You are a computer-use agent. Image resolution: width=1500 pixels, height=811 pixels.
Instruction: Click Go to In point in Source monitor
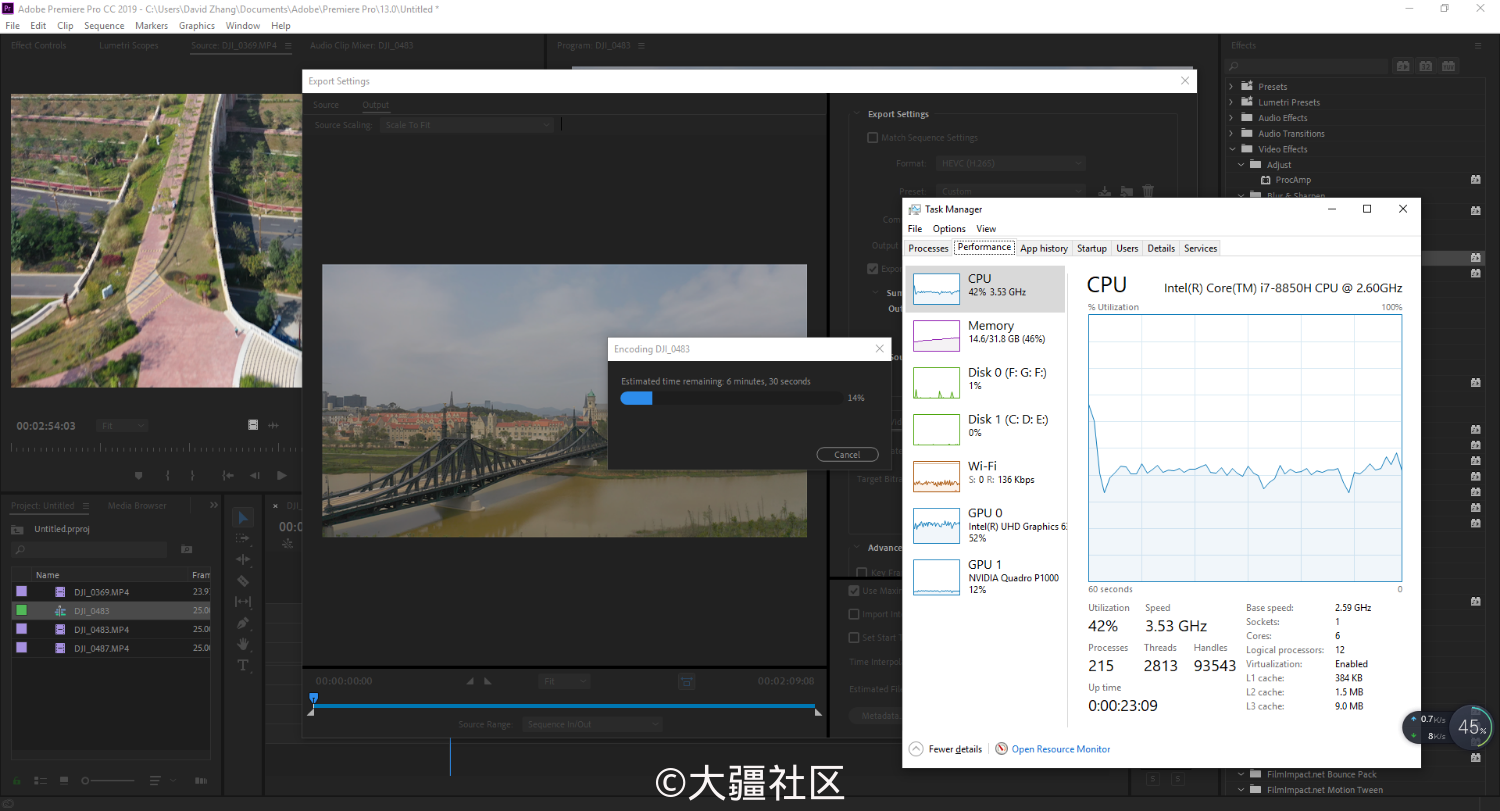(228, 475)
